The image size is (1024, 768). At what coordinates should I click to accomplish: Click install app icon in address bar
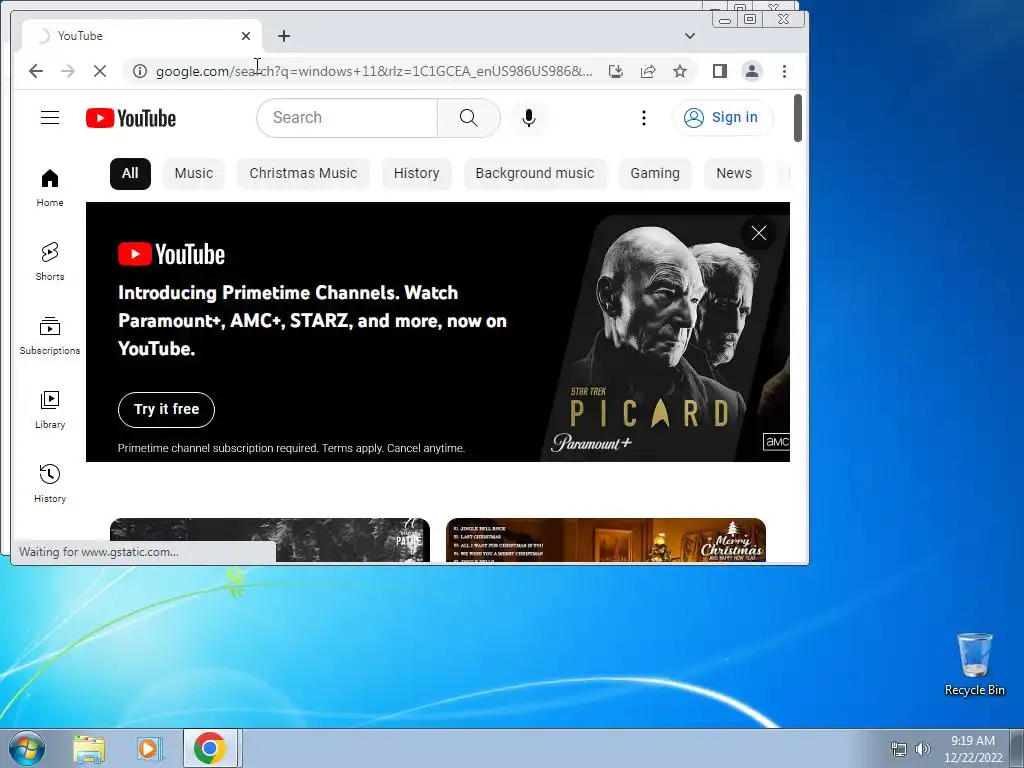coord(615,71)
